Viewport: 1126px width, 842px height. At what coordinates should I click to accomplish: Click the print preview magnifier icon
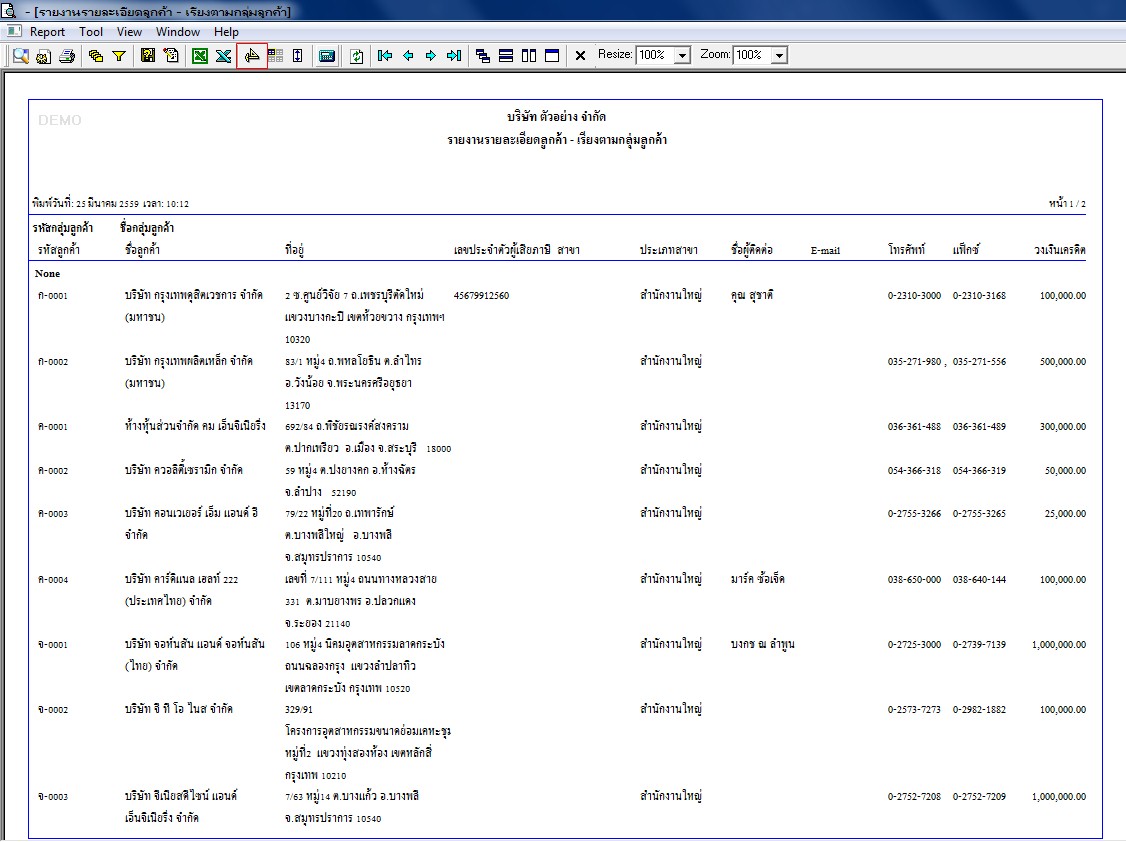[21, 56]
